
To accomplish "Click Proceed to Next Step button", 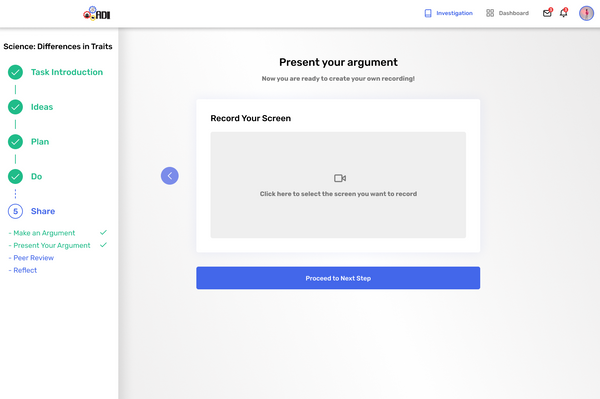I will click(338, 278).
